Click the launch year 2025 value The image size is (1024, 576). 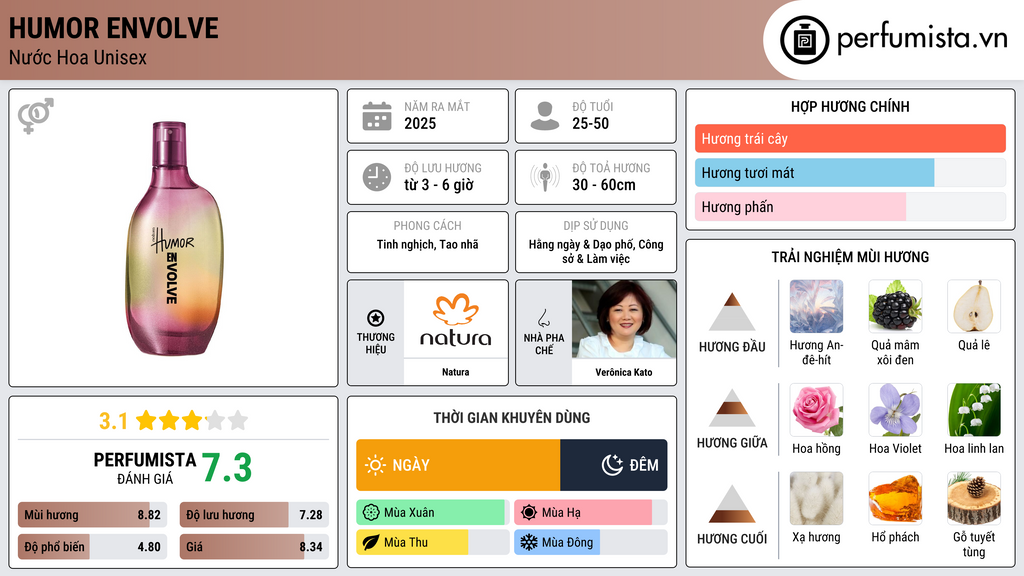coord(420,123)
